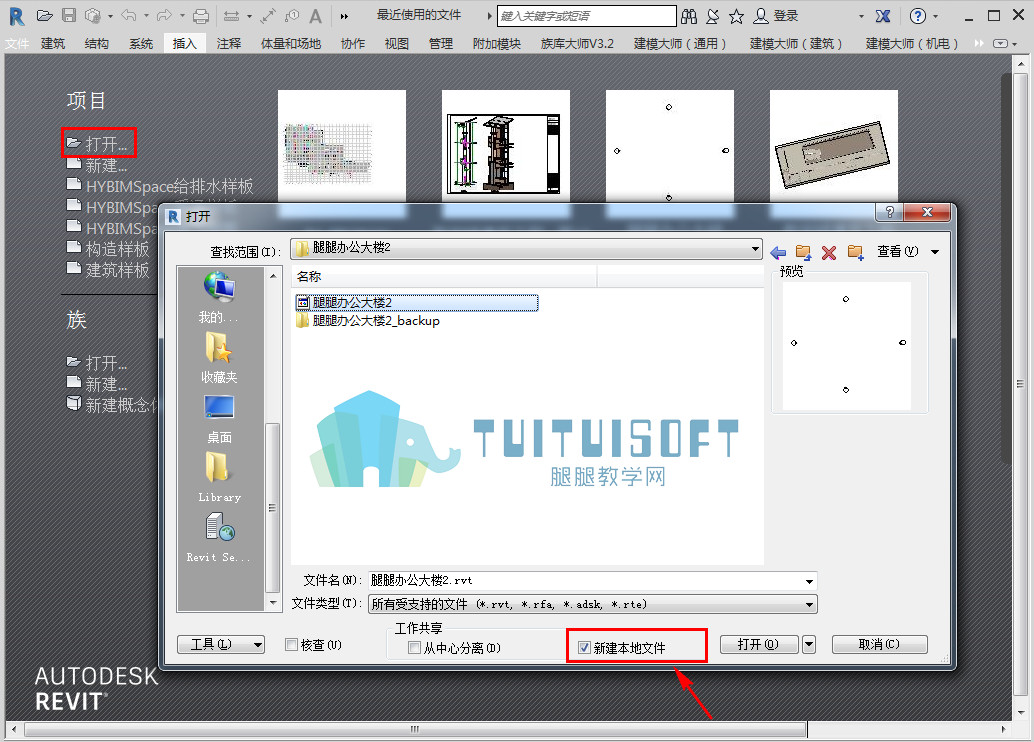The image size is (1034, 742).
Task: Enable the 从中心分离 checkbox
Action: pyautogui.click(x=414, y=648)
